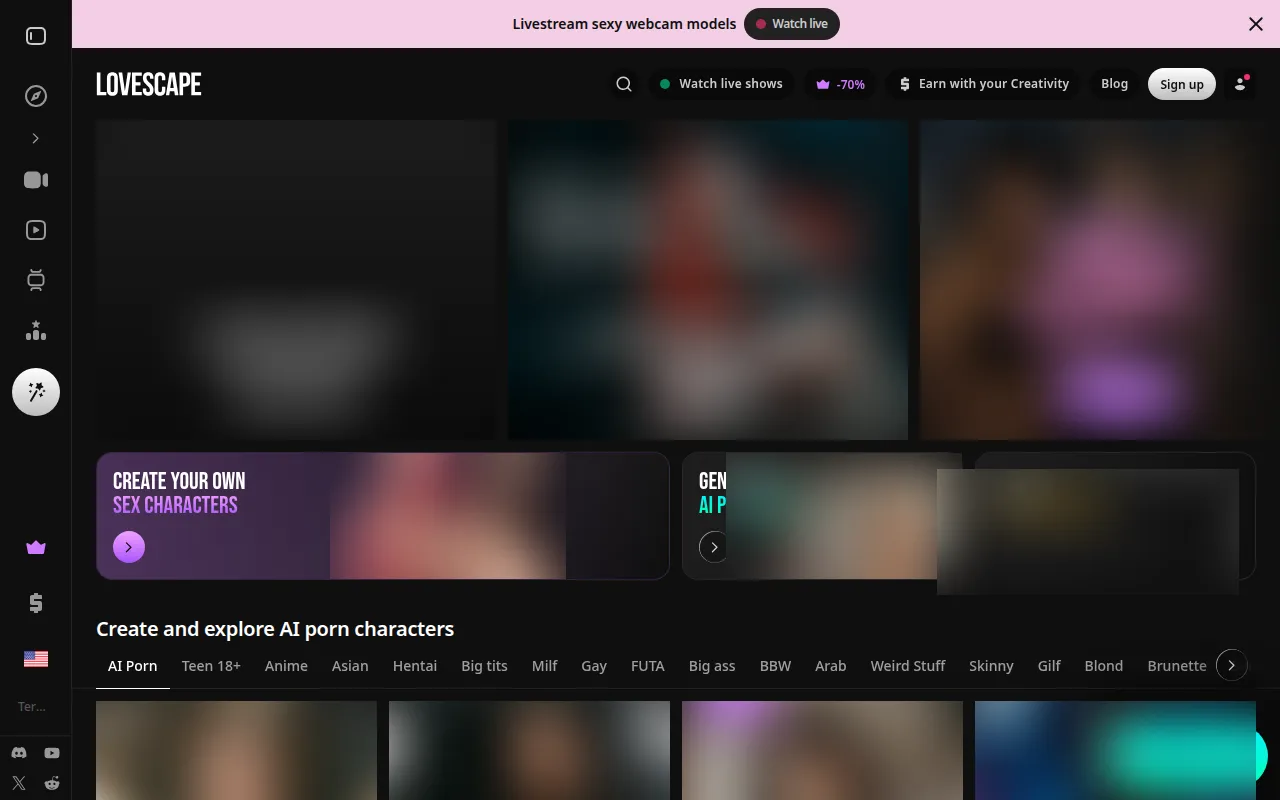This screenshot has height=800, width=1280.
Task: Click the "Watch live" banner button
Action: click(792, 24)
